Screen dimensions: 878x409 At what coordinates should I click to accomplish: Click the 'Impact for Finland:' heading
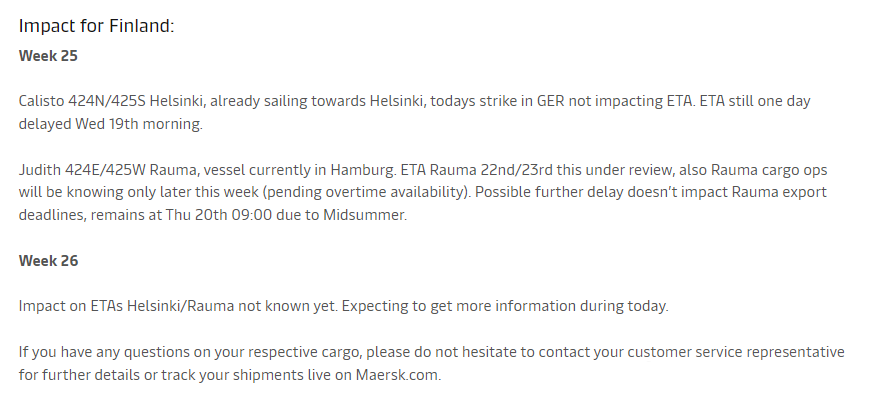(96, 26)
